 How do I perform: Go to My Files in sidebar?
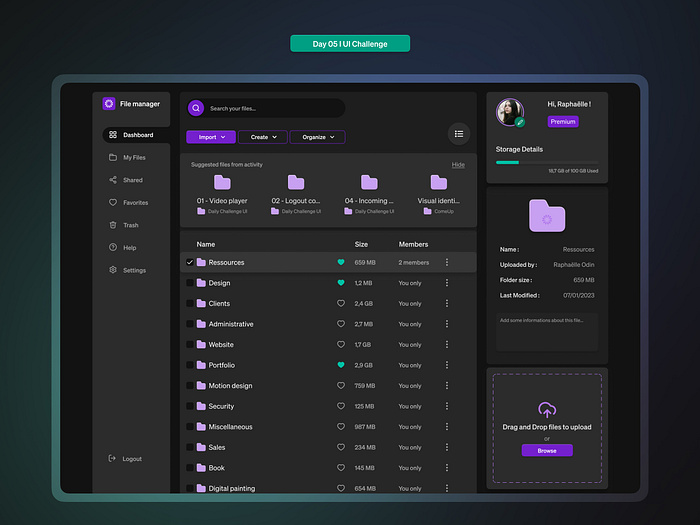point(133,157)
